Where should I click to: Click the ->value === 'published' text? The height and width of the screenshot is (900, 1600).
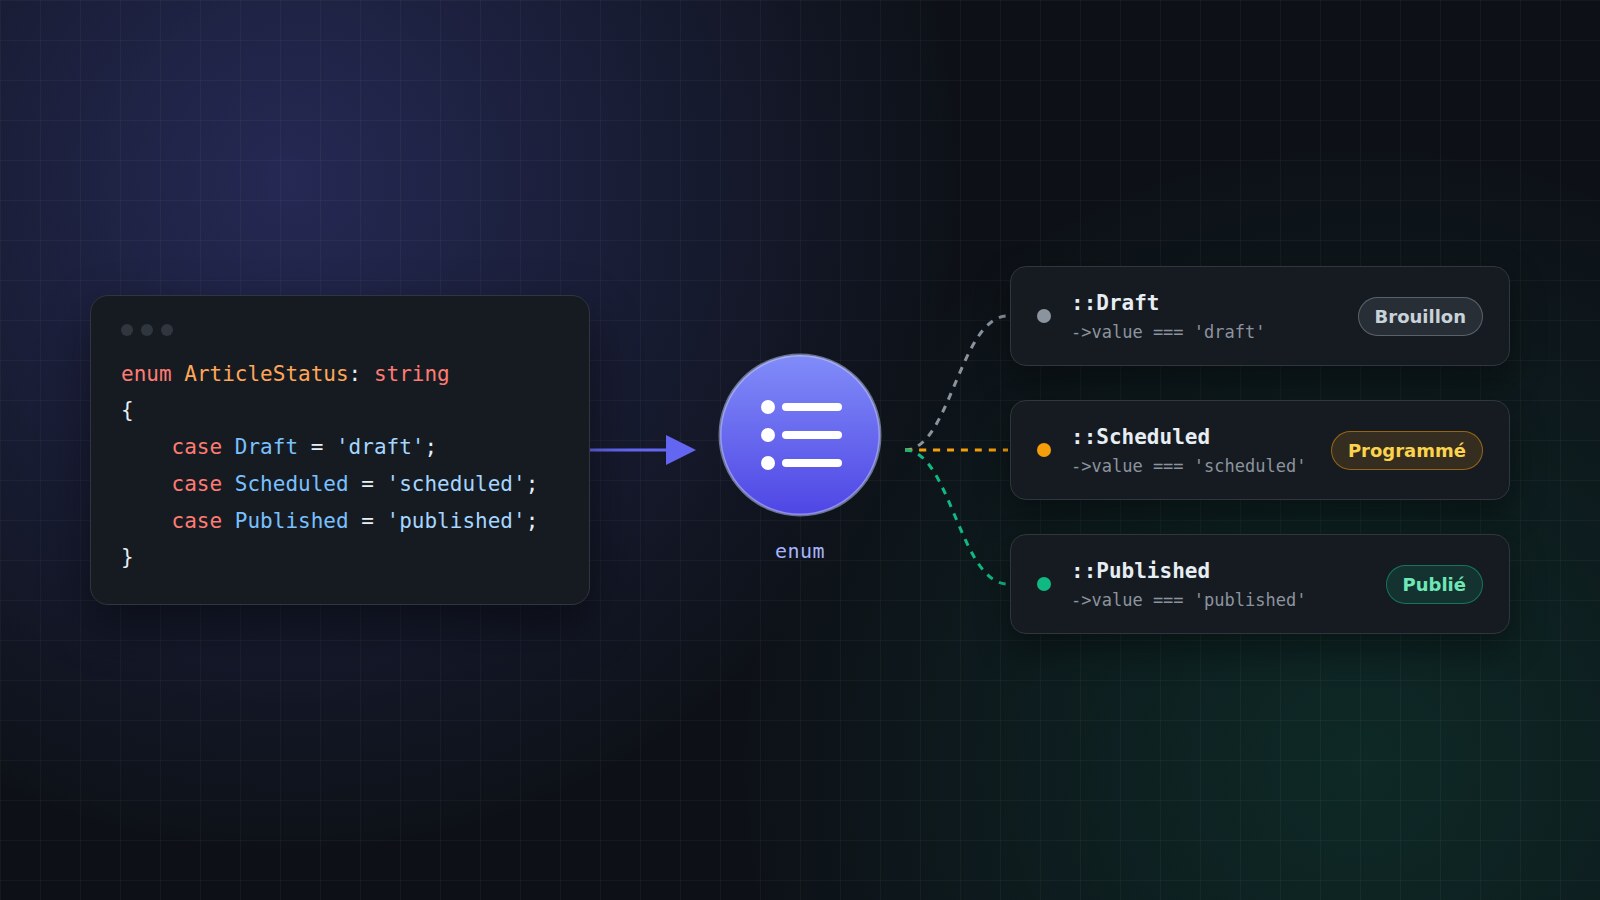pos(1188,600)
